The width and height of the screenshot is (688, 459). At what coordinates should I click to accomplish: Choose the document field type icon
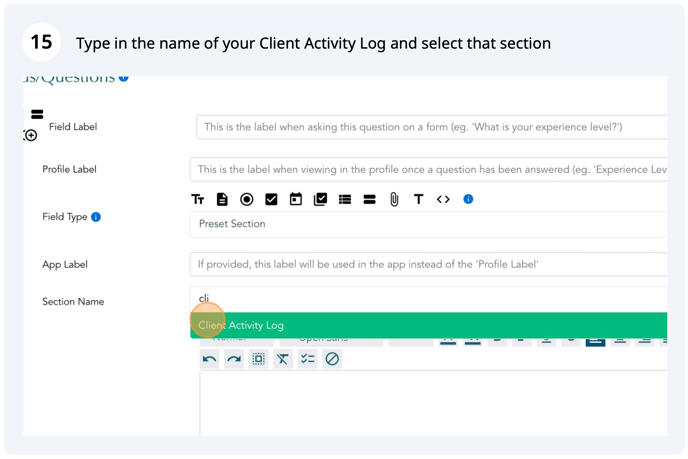point(222,200)
